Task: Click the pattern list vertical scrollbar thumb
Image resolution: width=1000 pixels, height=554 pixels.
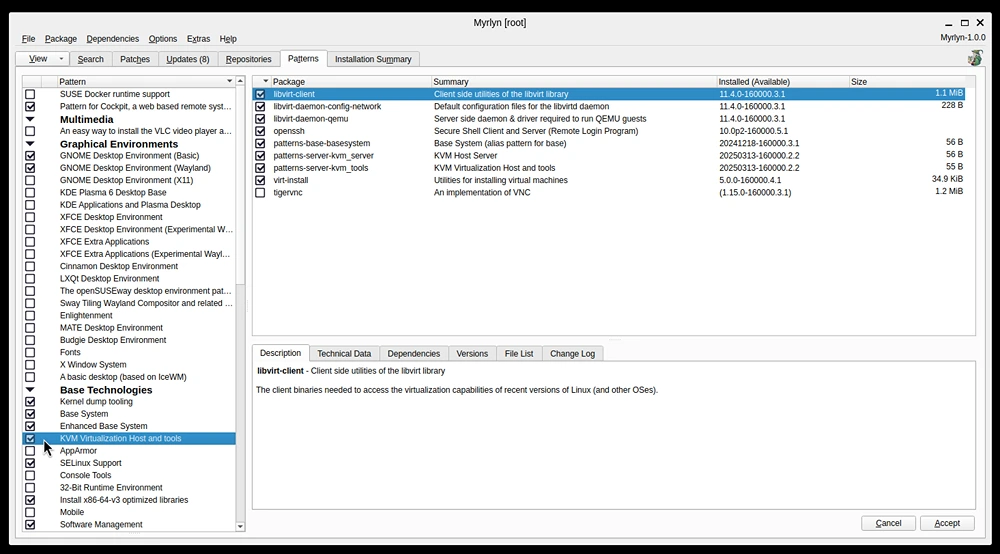Action: 240,186
